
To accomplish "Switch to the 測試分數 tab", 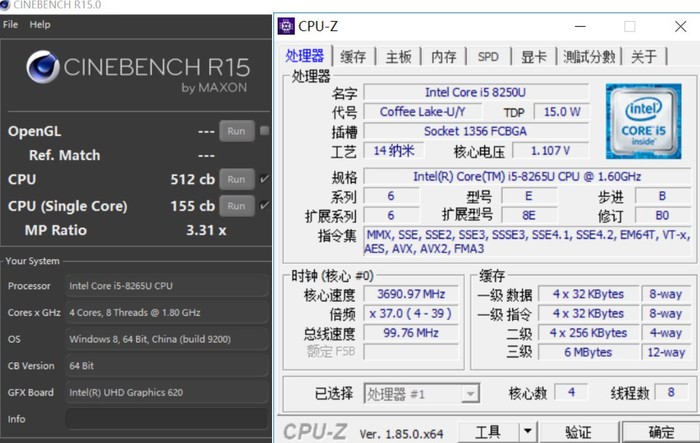I will 589,57.
